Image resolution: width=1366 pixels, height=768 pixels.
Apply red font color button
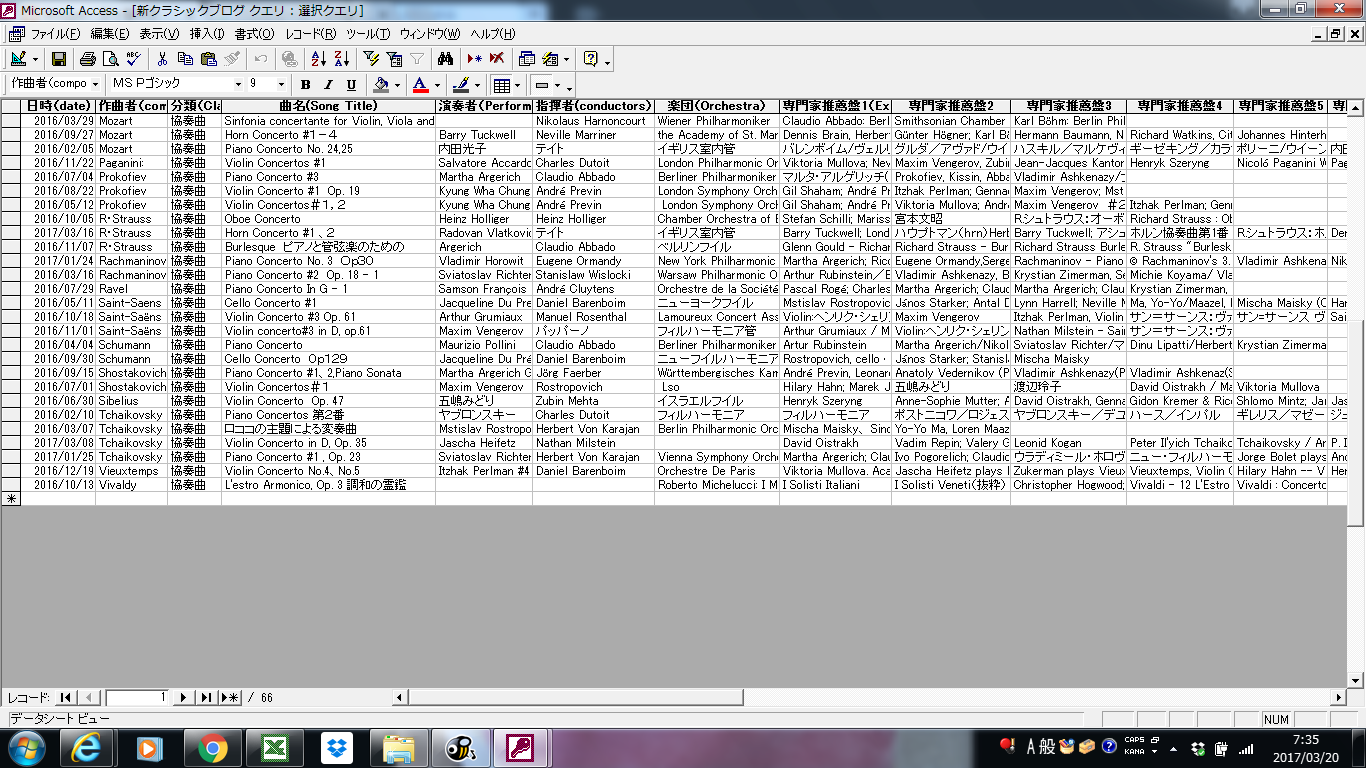[421, 85]
